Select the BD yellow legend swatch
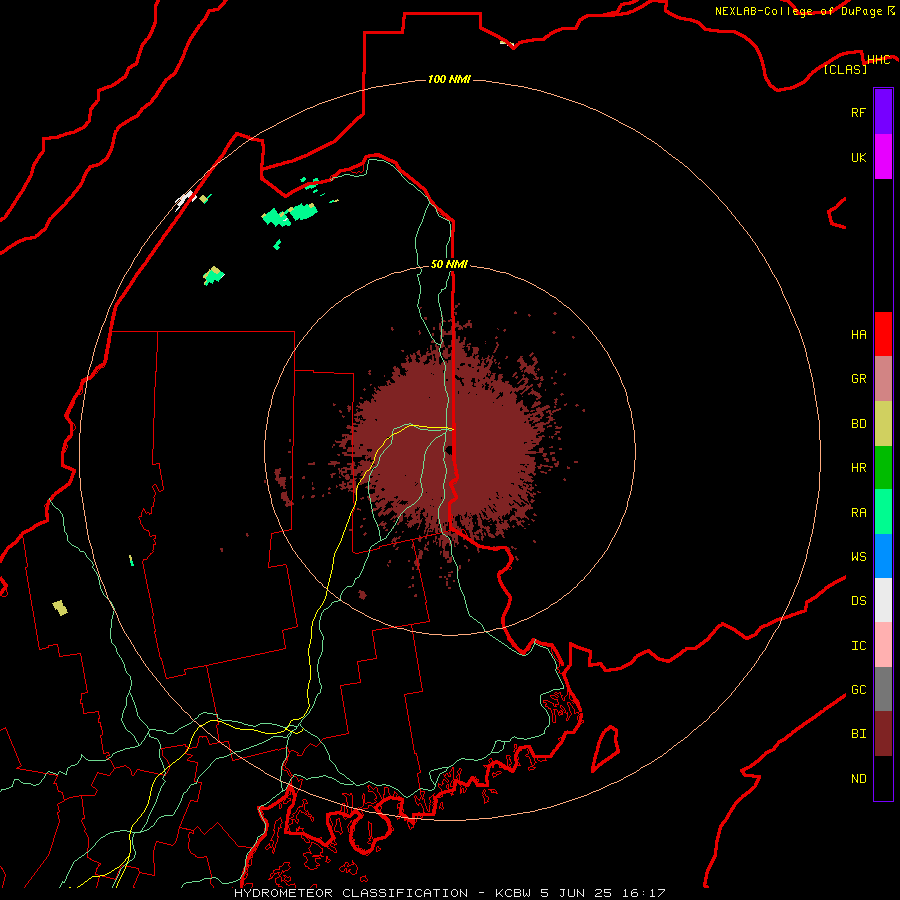 (883, 424)
